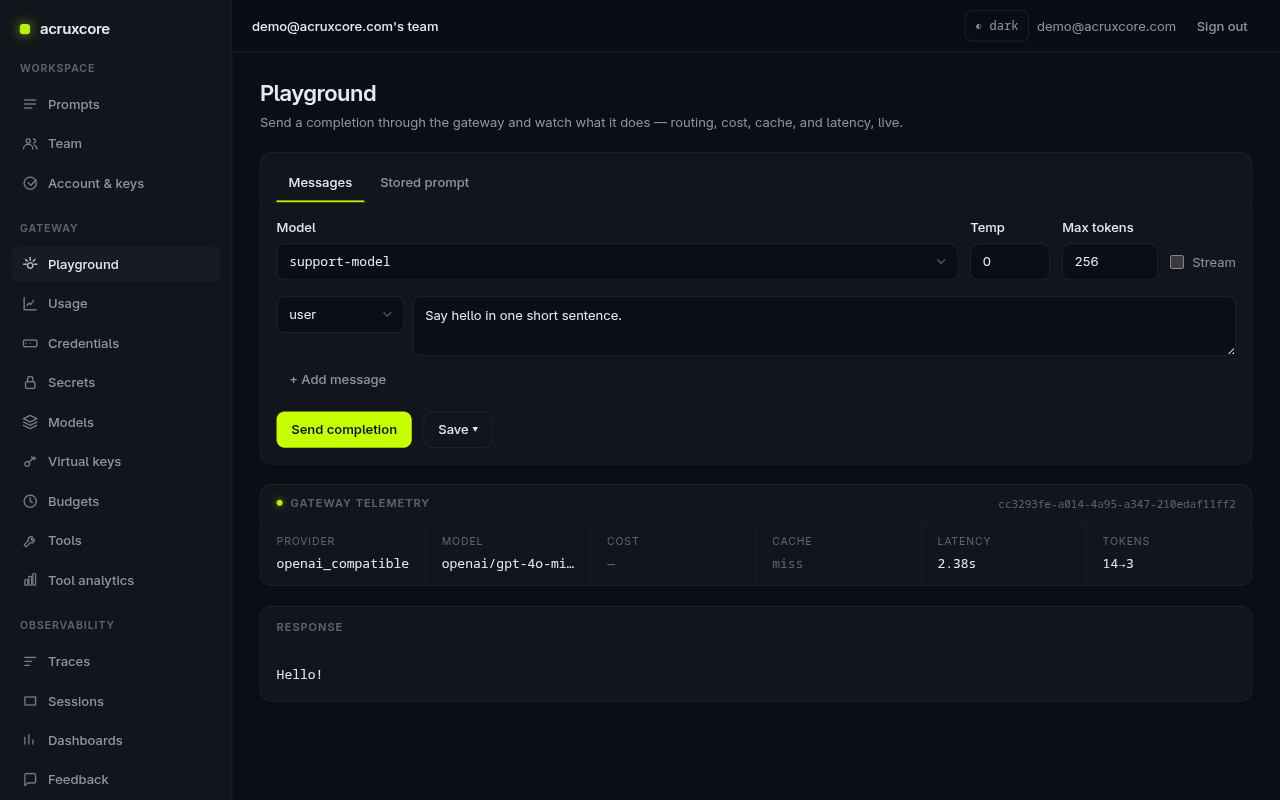The height and width of the screenshot is (800, 1280).
Task: Click the telemetry request ID text
Action: [x=1117, y=504]
